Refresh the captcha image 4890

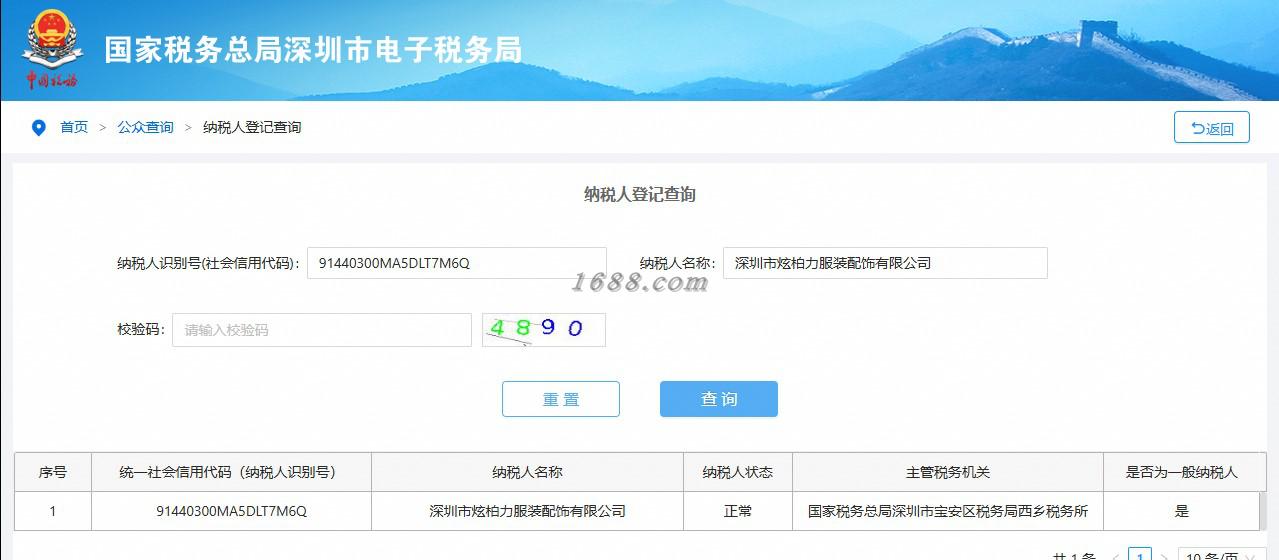click(x=544, y=330)
